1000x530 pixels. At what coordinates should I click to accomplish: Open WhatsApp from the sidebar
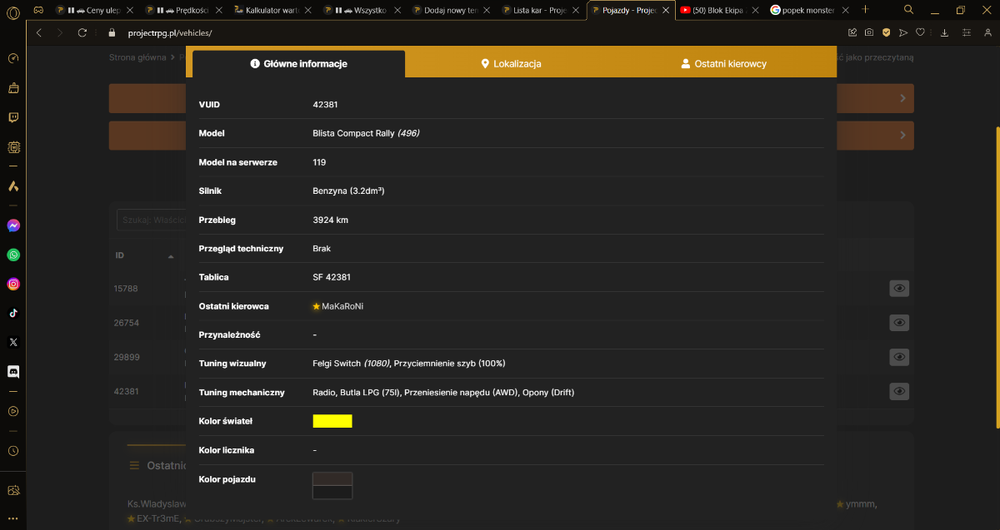[13, 255]
